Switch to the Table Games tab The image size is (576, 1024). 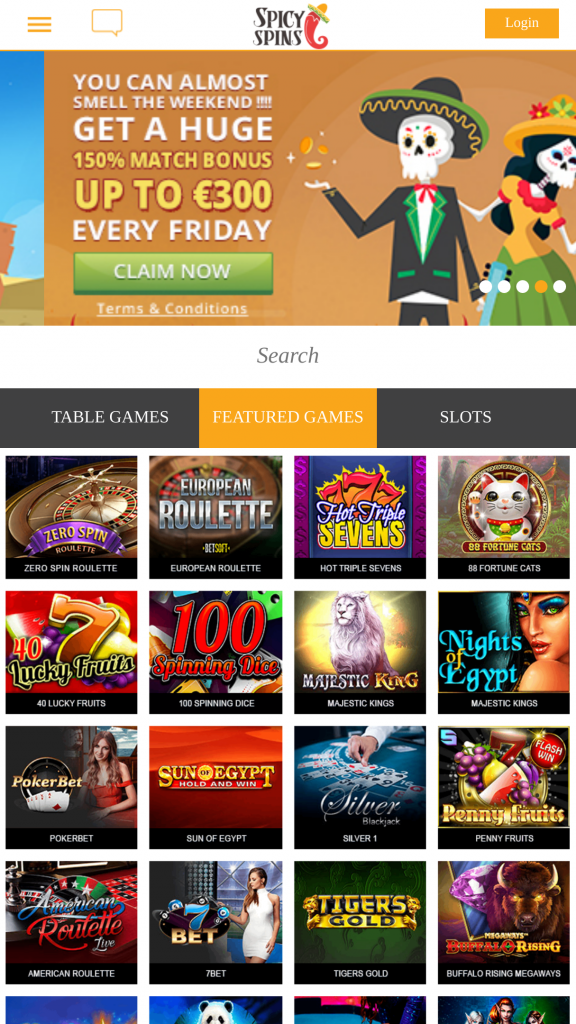click(x=110, y=417)
